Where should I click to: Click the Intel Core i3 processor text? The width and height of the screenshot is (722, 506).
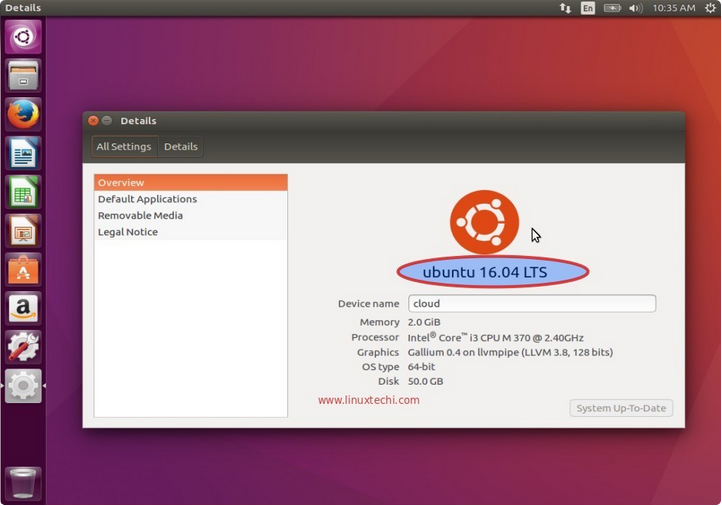495,337
